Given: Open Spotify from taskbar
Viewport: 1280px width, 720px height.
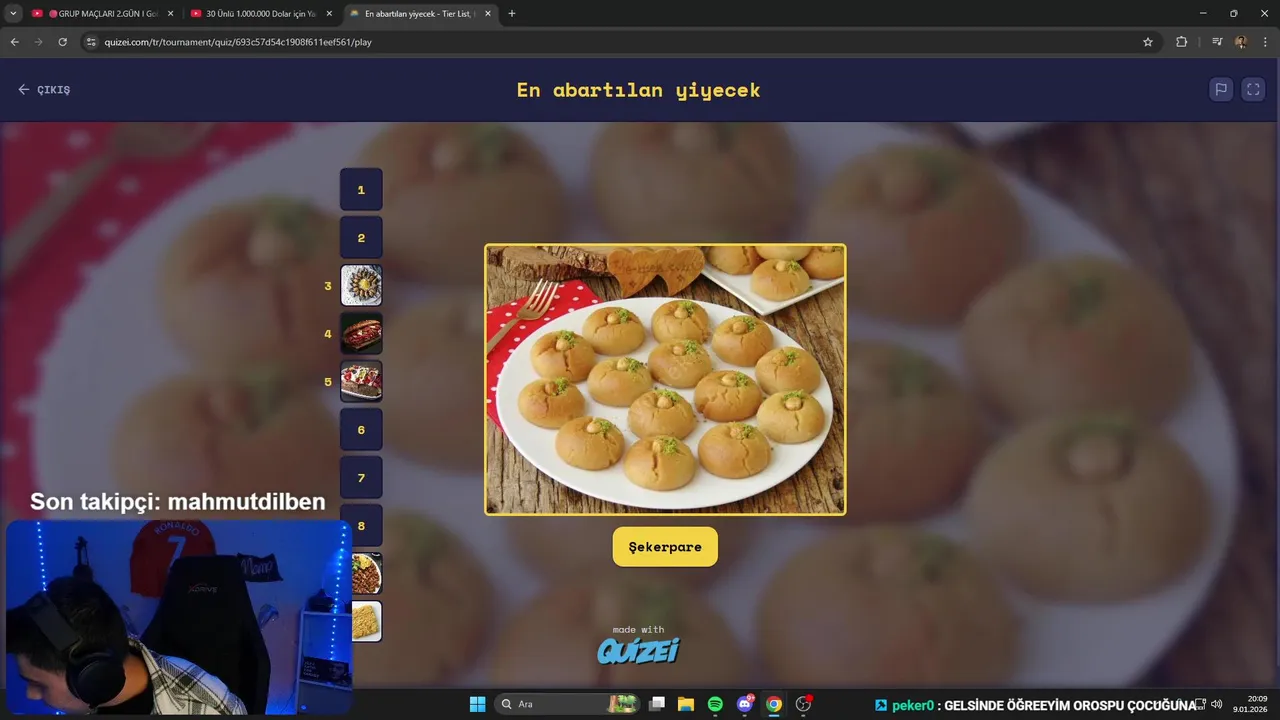Looking at the screenshot, I should [715, 704].
